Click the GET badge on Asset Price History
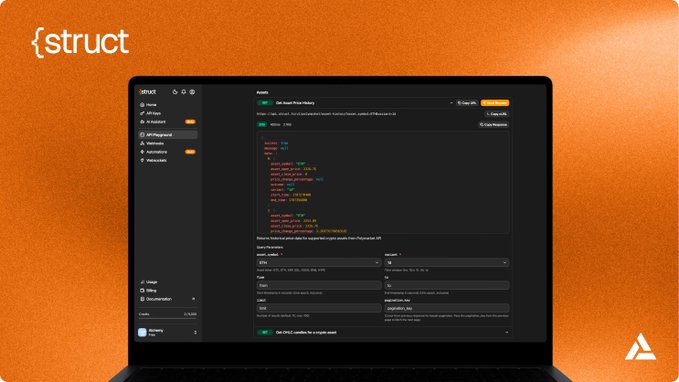Screen dimensions: 679x382 265,103
